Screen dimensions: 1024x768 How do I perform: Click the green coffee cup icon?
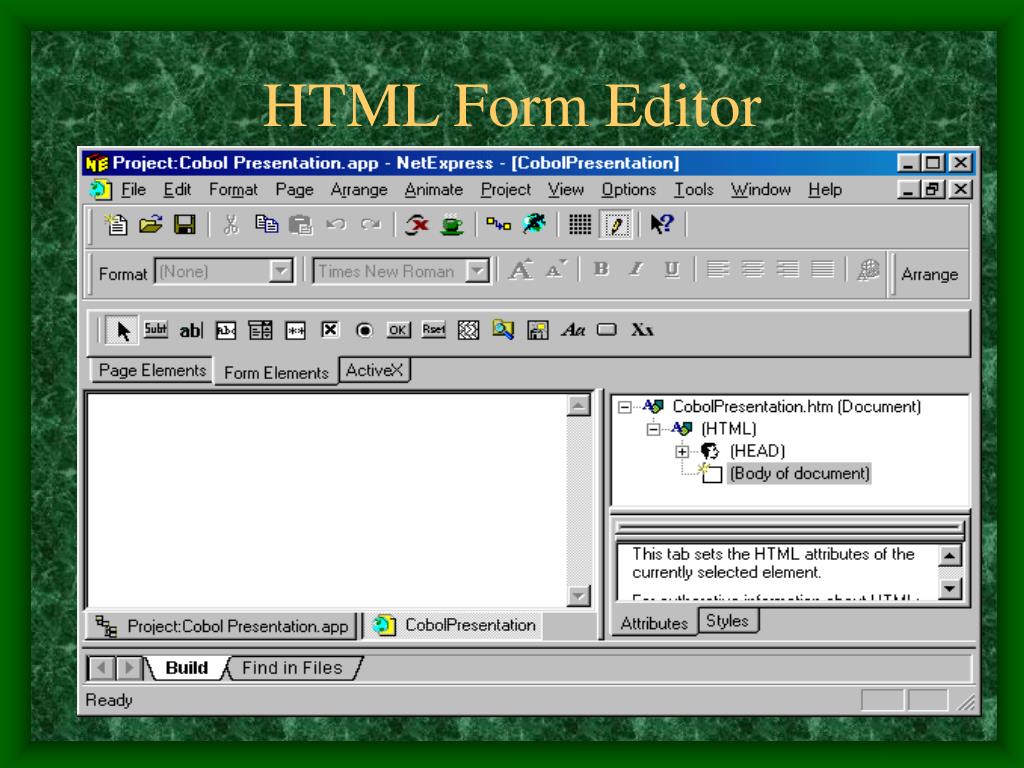point(451,225)
